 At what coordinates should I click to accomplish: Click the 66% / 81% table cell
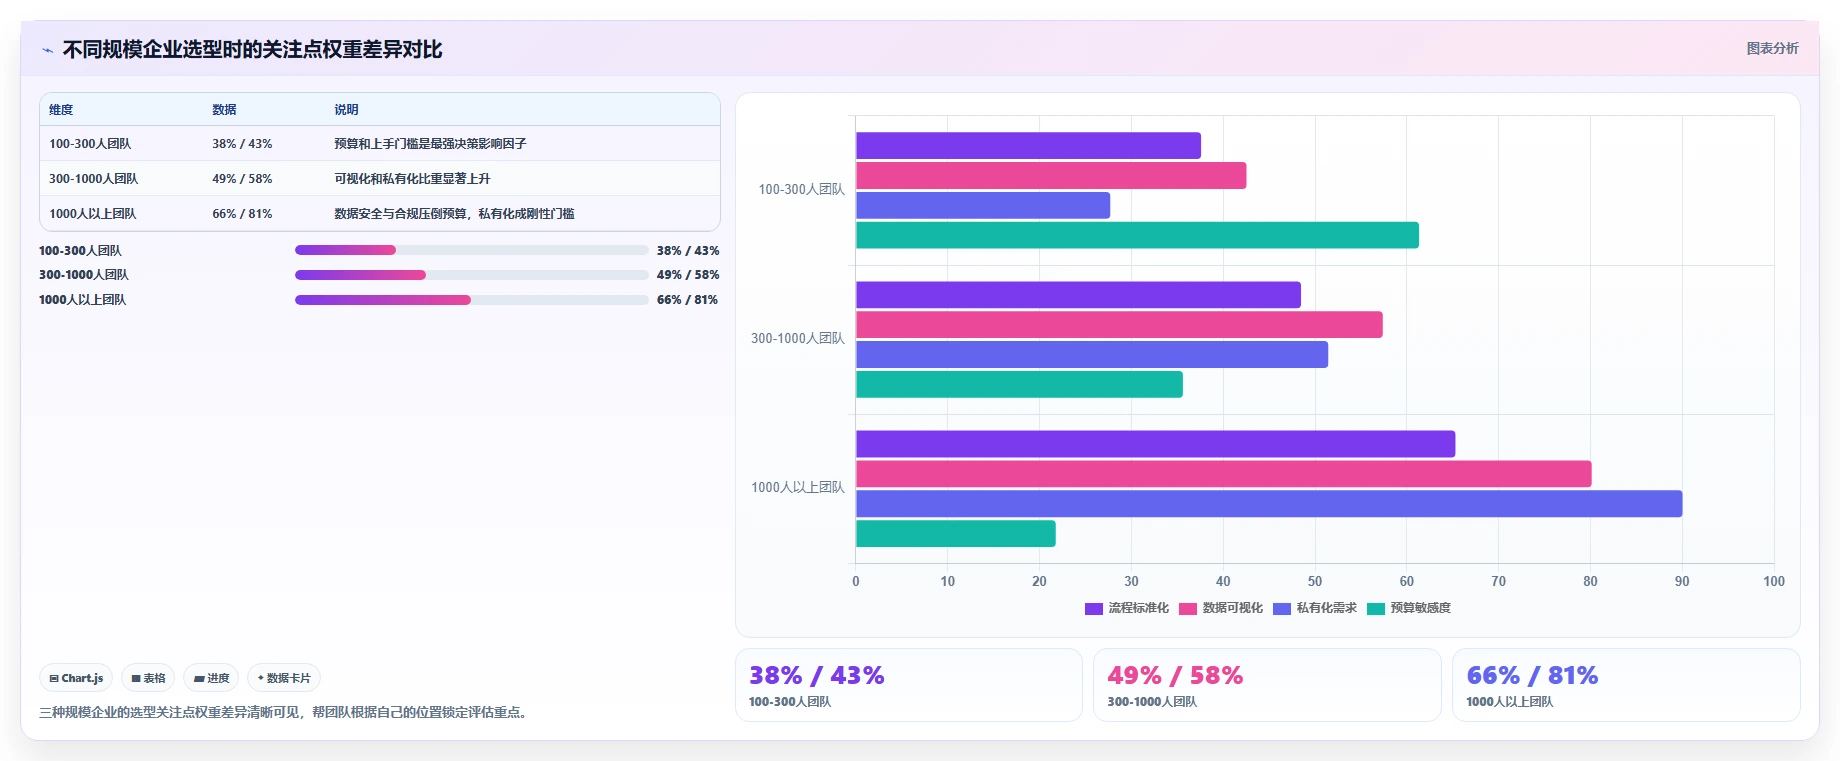click(x=242, y=214)
